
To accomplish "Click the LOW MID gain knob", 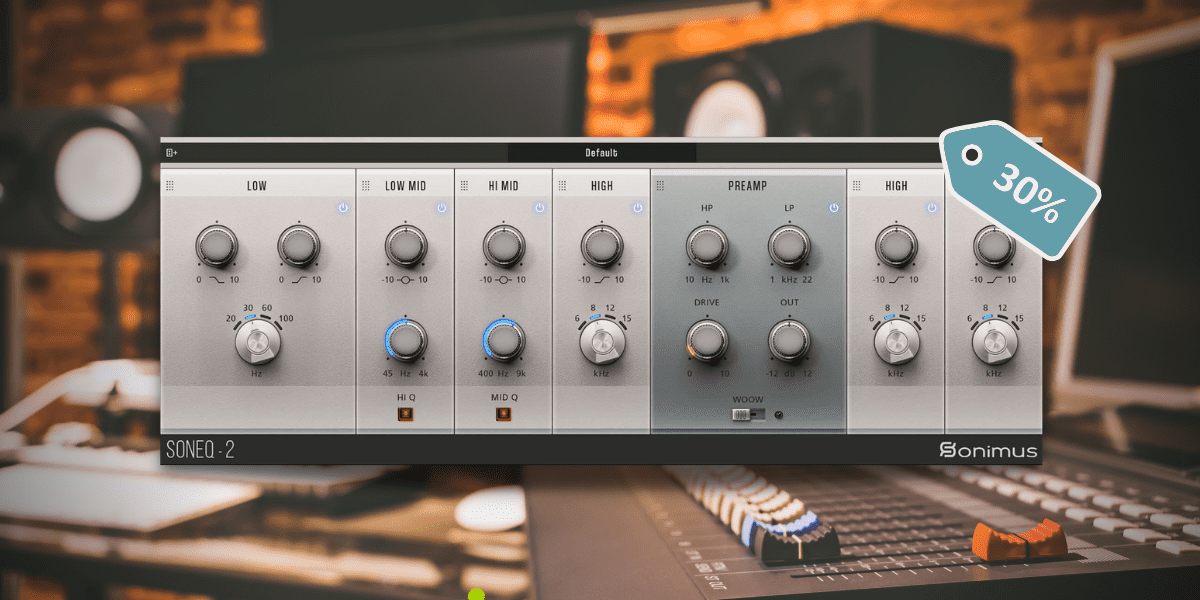I will click(x=406, y=245).
